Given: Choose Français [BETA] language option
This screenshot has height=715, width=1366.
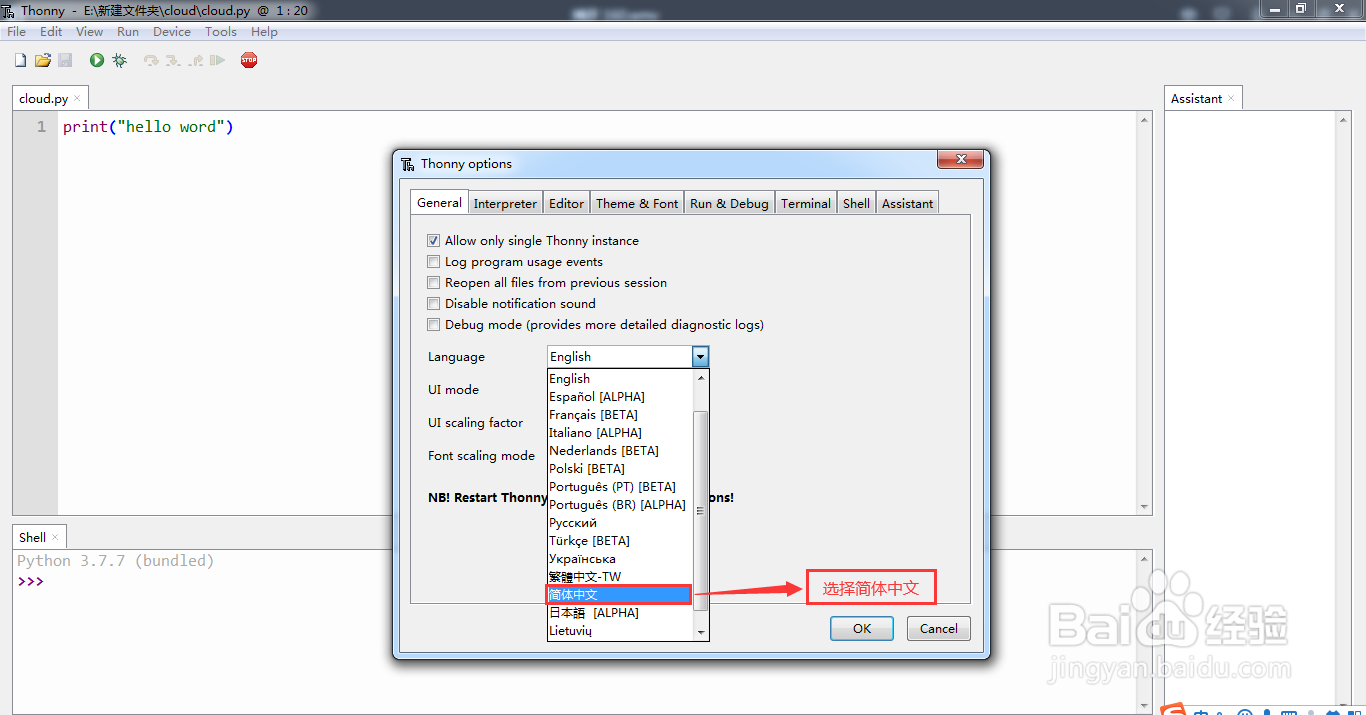Looking at the screenshot, I should pos(620,415).
